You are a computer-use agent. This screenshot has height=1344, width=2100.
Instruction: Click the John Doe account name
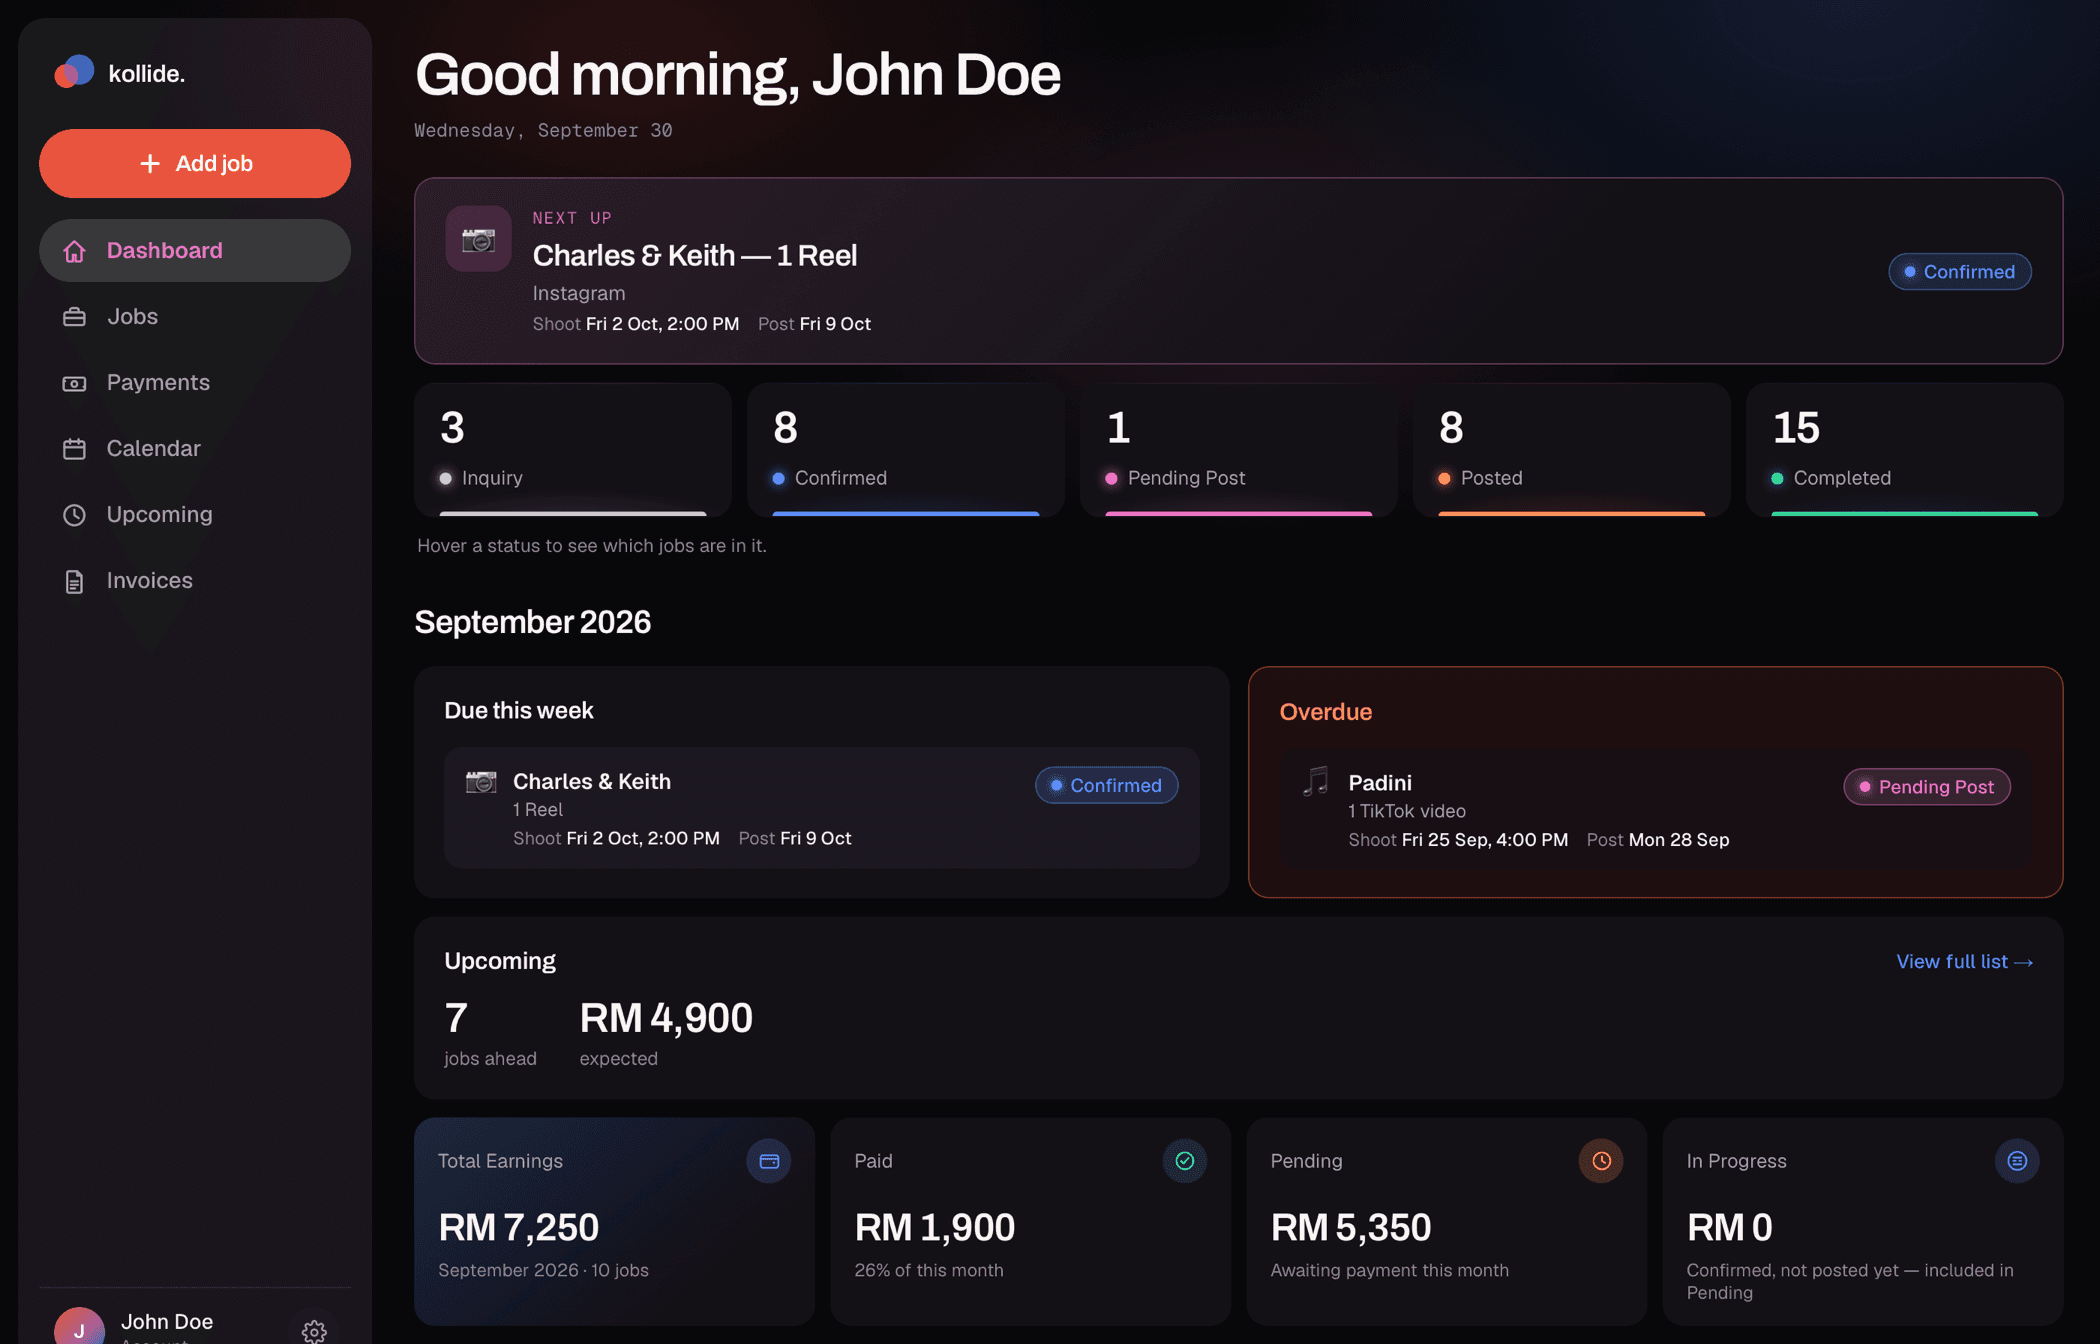167,1321
